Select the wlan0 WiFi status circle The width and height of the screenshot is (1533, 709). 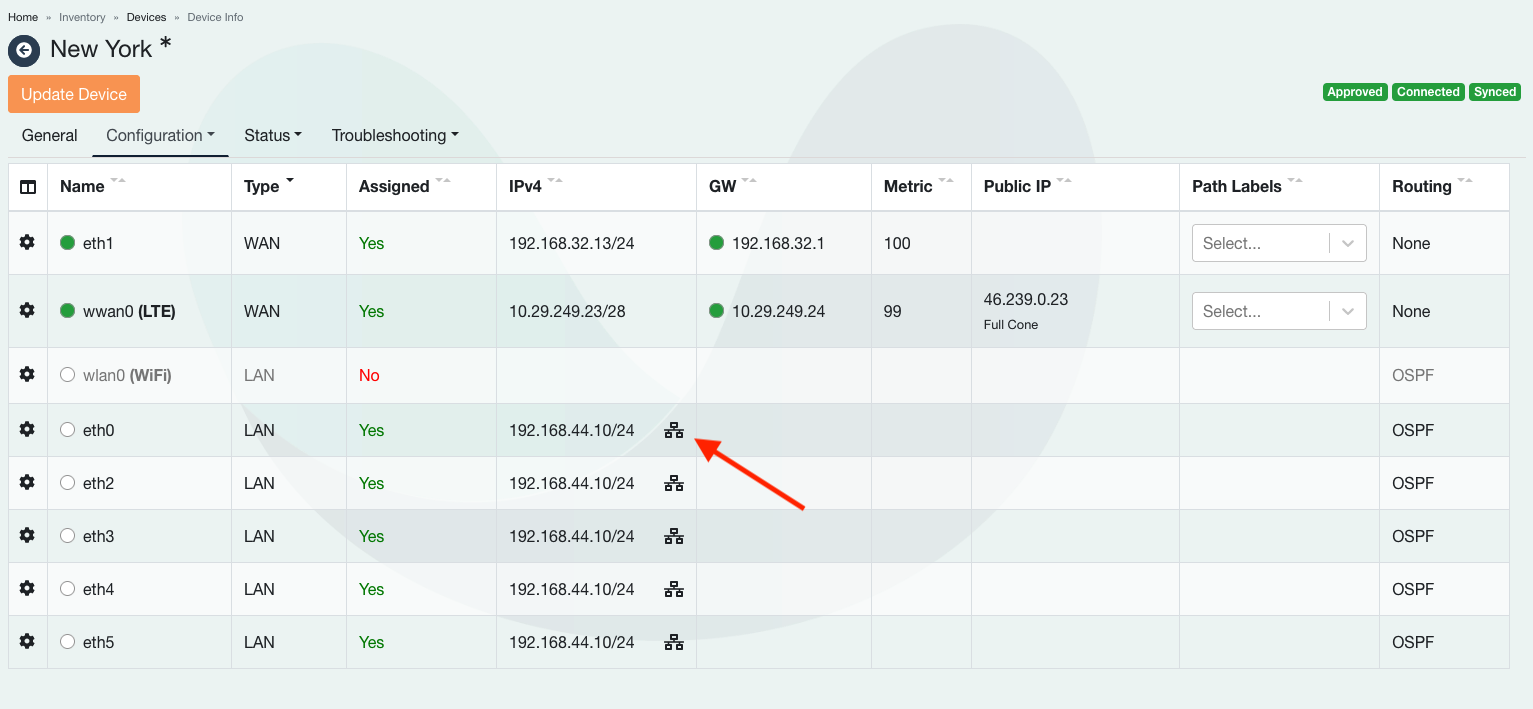(x=68, y=375)
